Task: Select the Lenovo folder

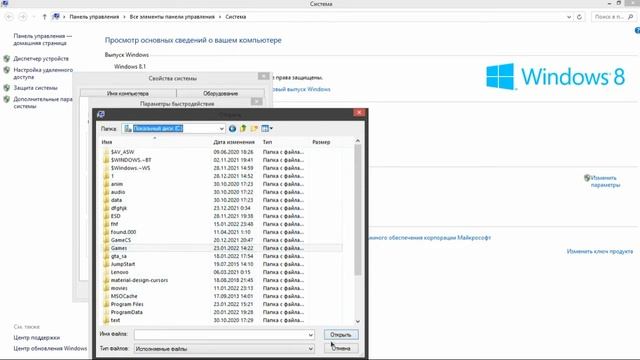Action: tap(119, 272)
